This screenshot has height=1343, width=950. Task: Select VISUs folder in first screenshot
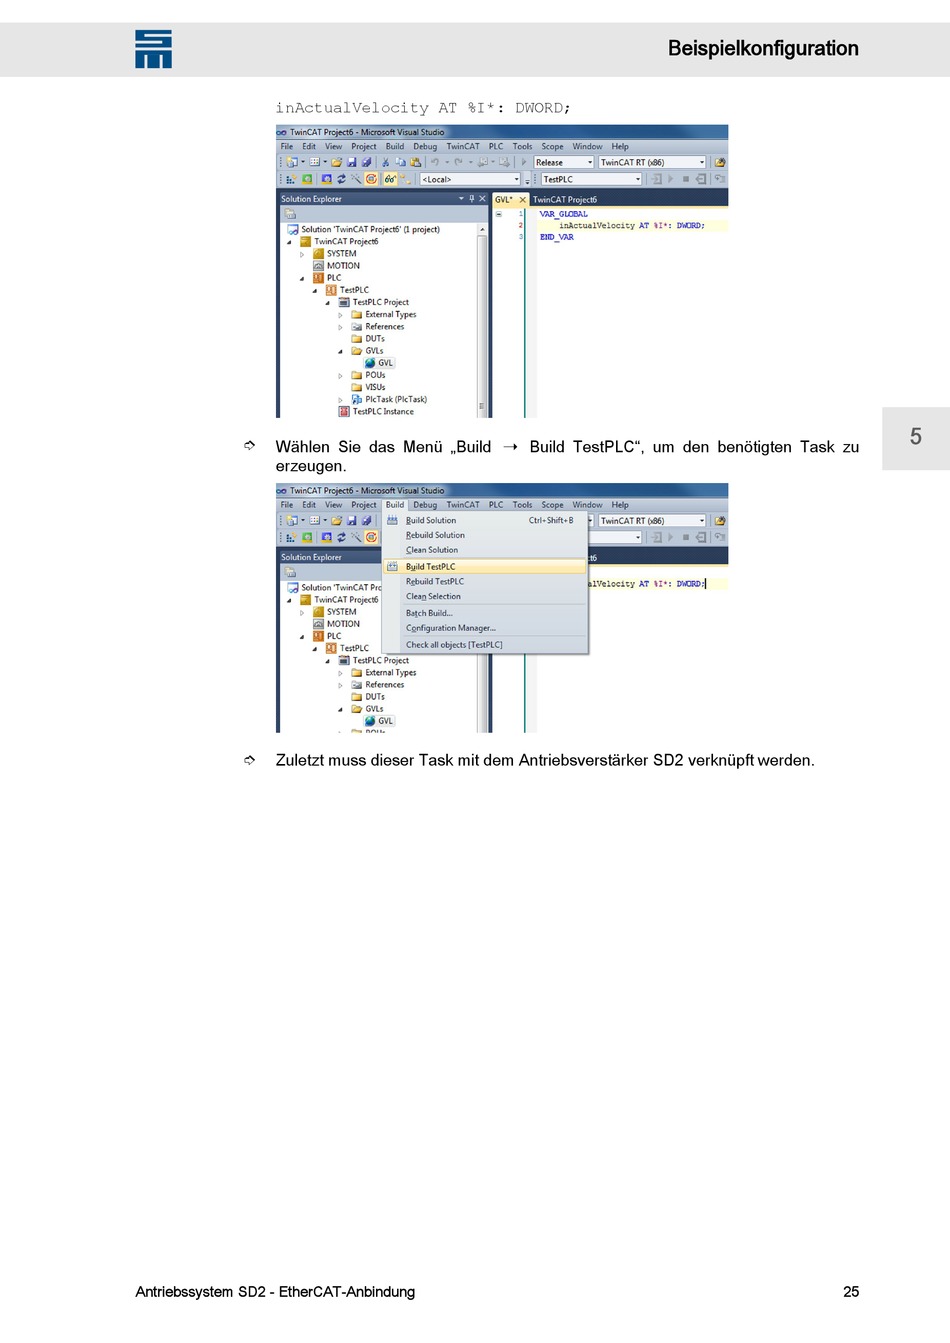coord(375,388)
